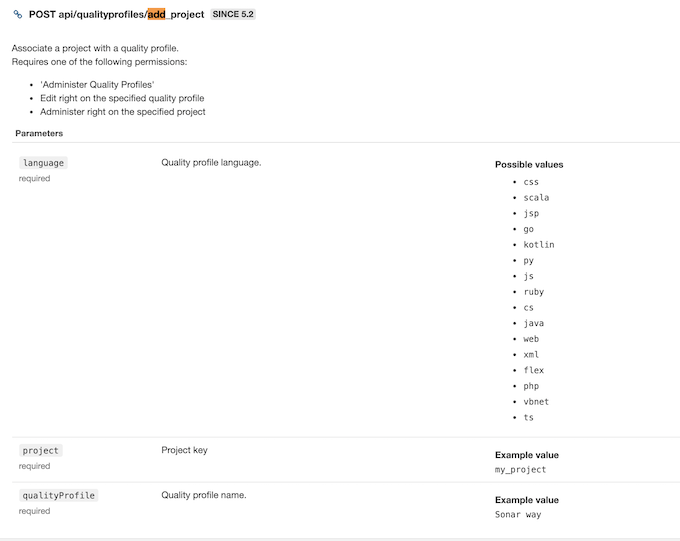This screenshot has height=541, width=680.
Task: Click the highlighted 'add' text in the title
Action: tap(156, 15)
